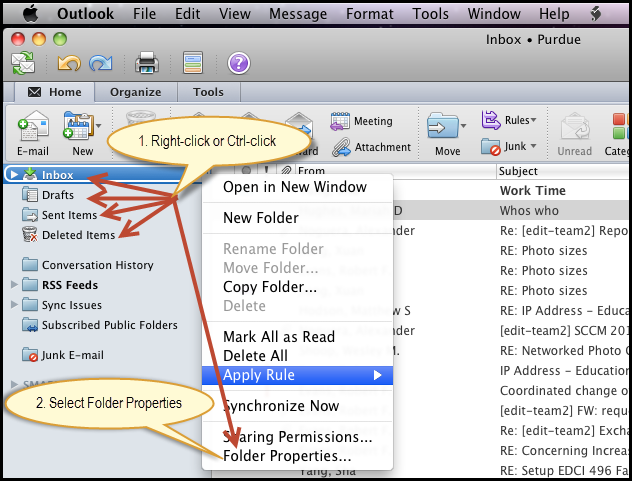
Task: Open the 'RE: Networked Photo' message
Action: (564, 350)
